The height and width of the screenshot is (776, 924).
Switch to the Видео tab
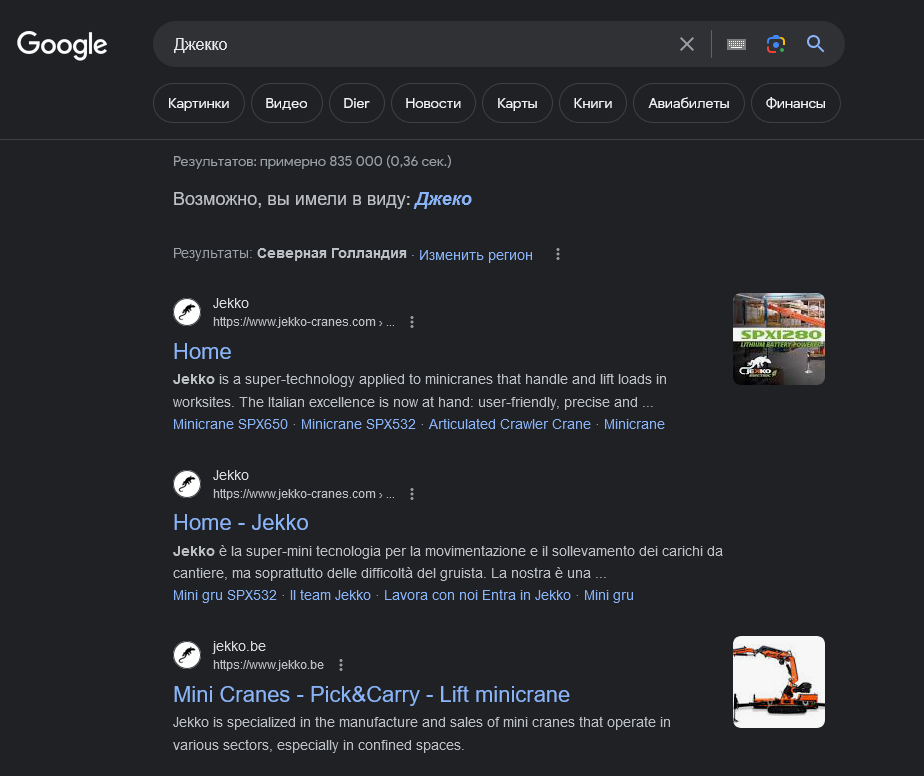286,103
